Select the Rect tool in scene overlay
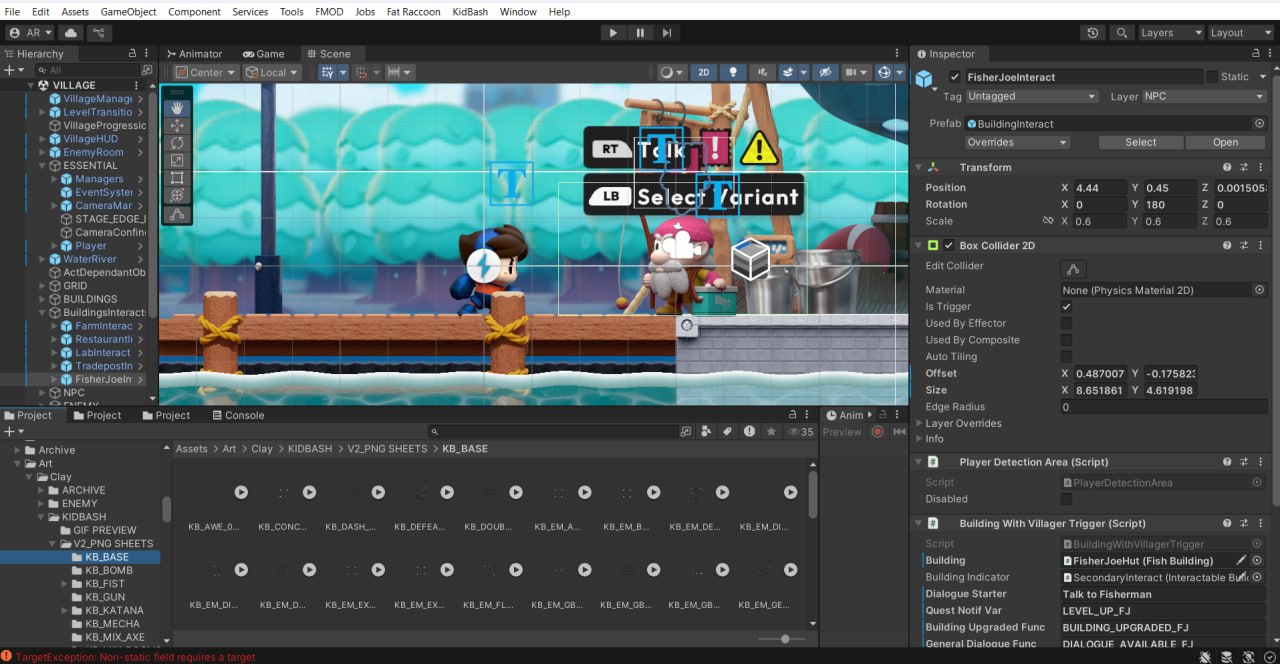Viewport: 1280px width, 664px height. tap(177, 178)
